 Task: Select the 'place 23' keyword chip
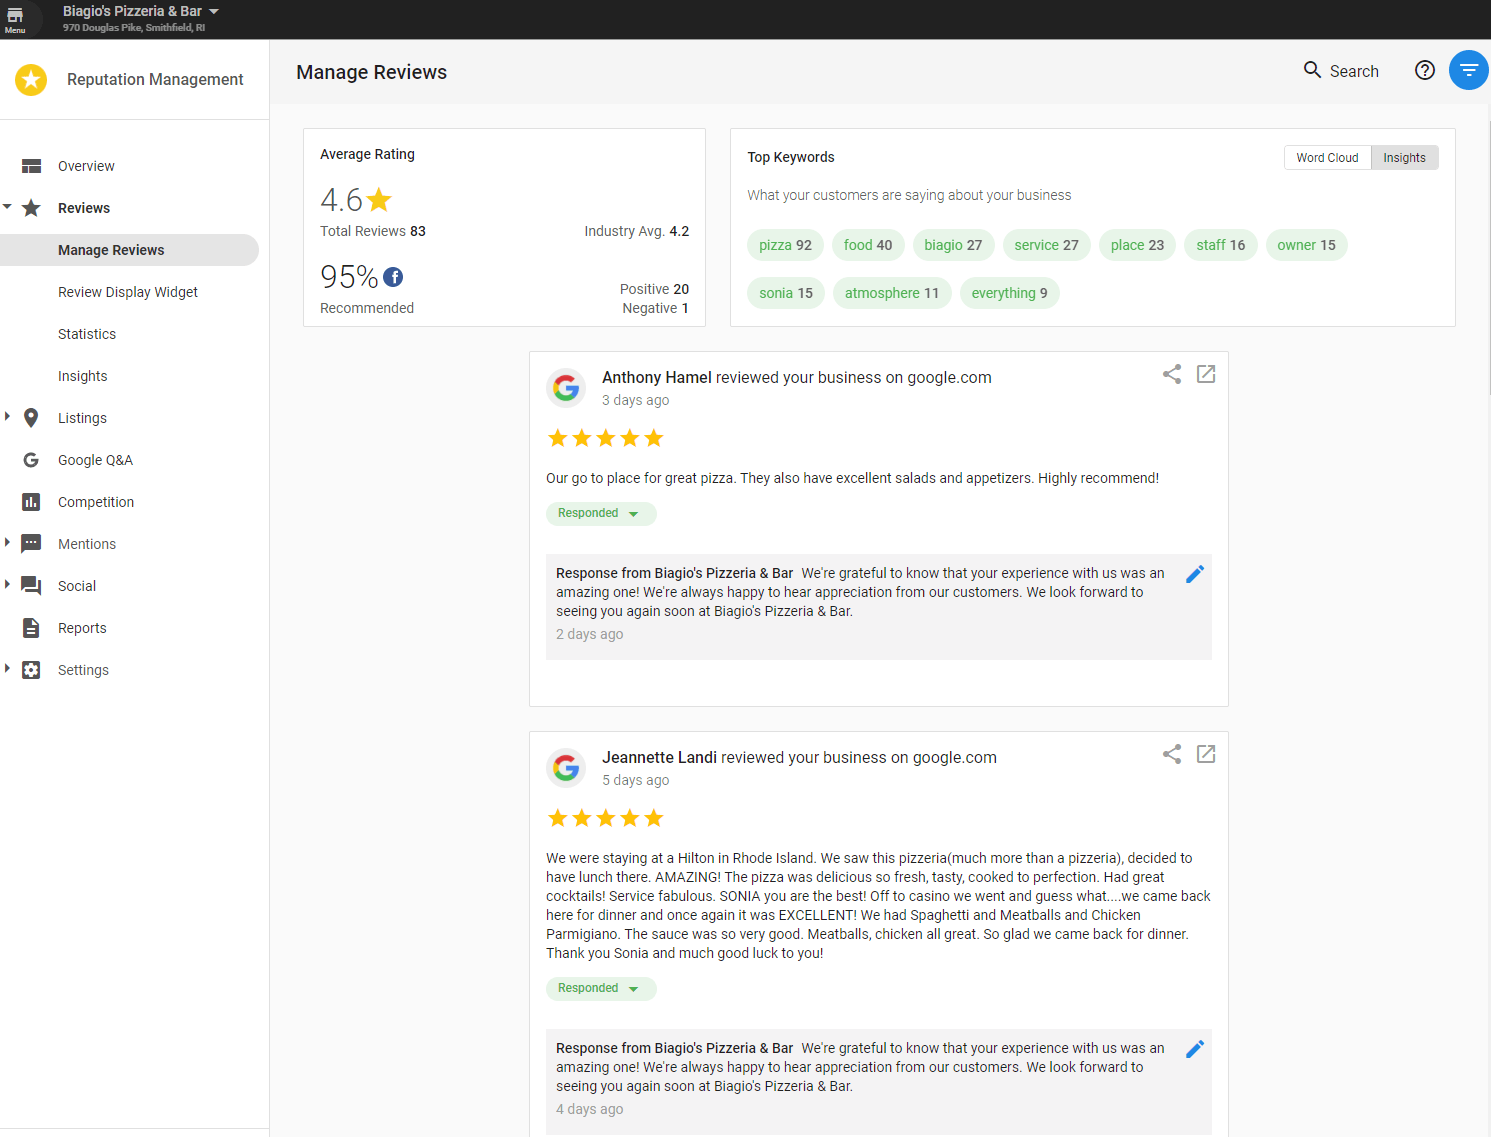click(1137, 245)
